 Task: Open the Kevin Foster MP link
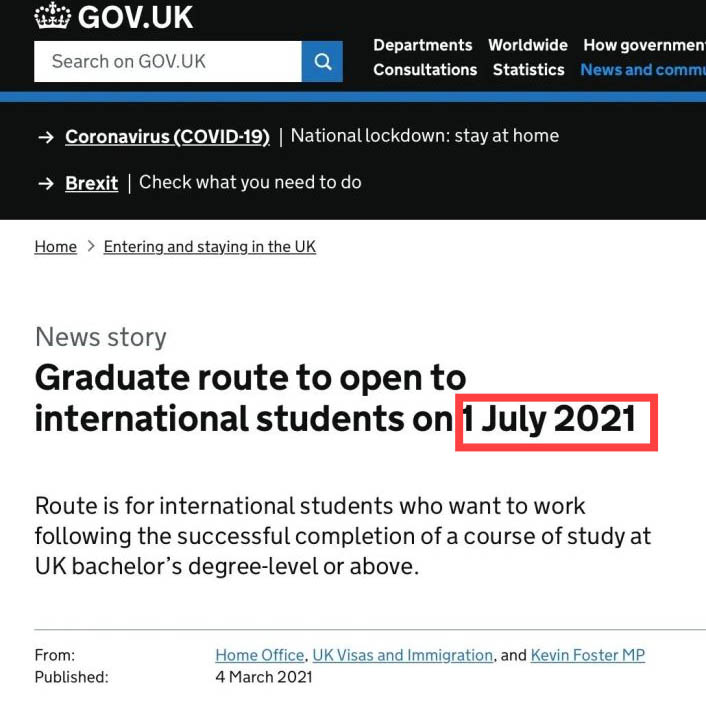pyautogui.click(x=588, y=655)
